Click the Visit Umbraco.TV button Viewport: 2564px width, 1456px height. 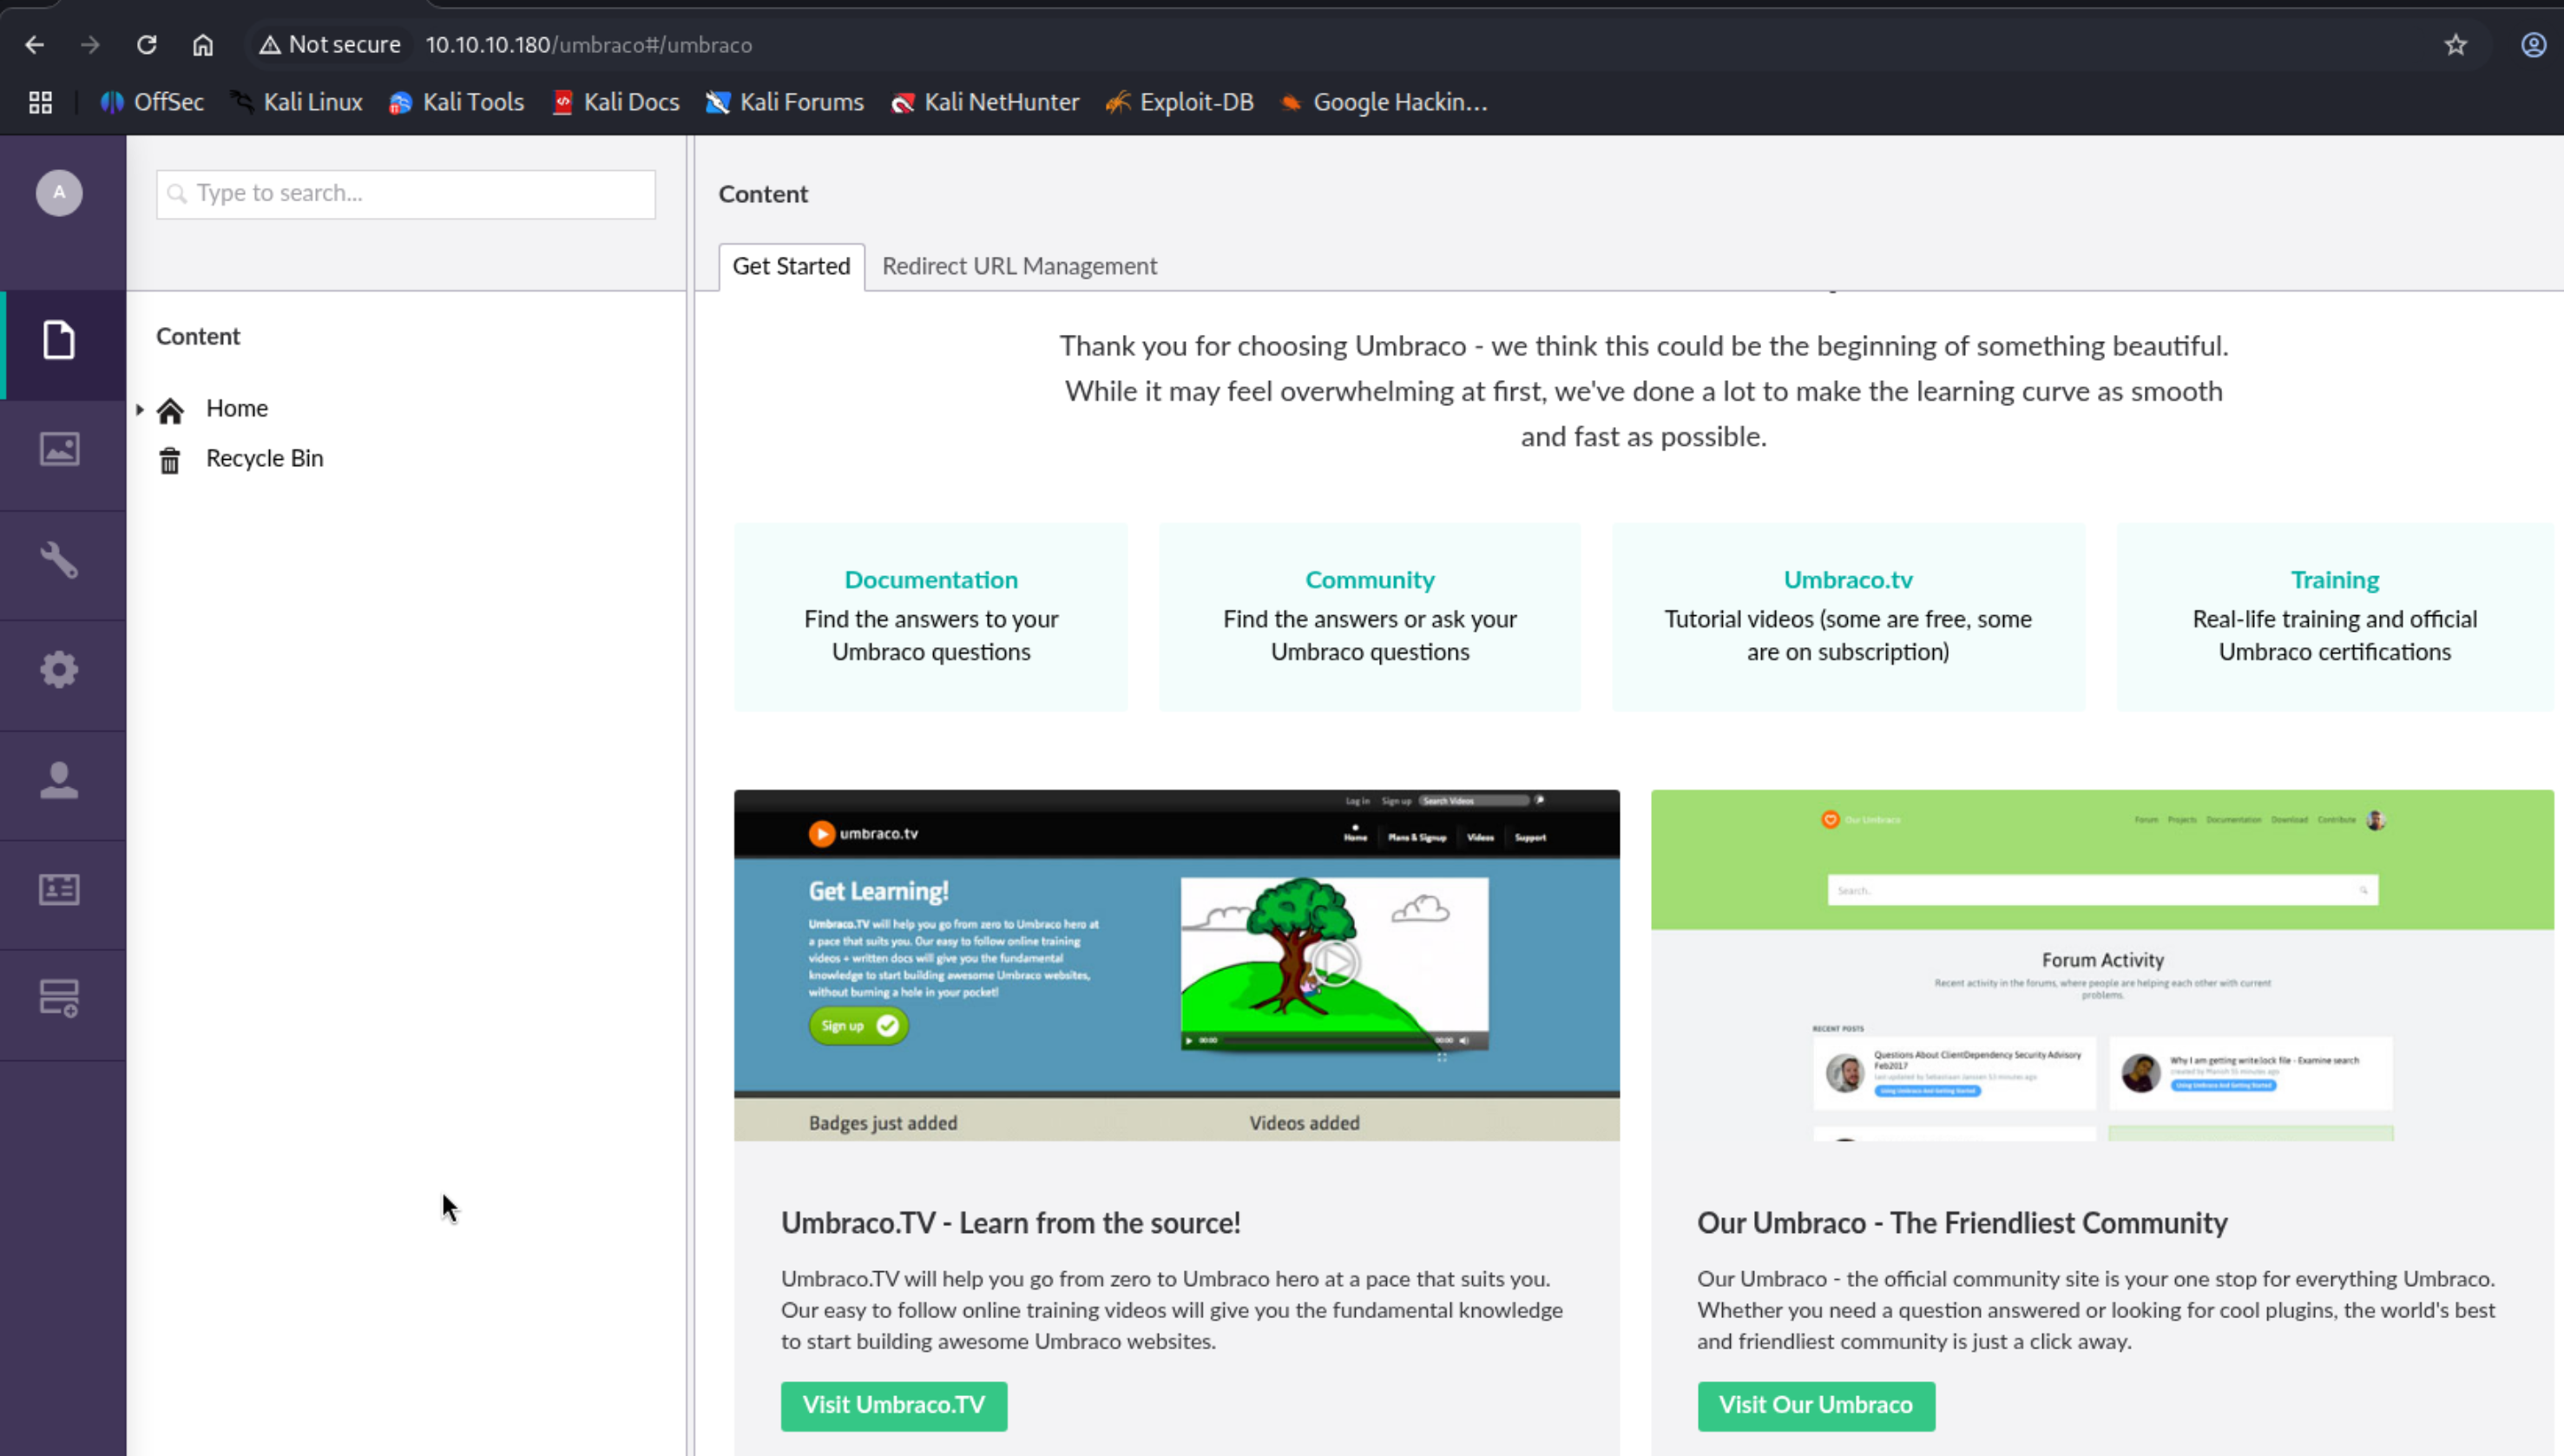(894, 1406)
